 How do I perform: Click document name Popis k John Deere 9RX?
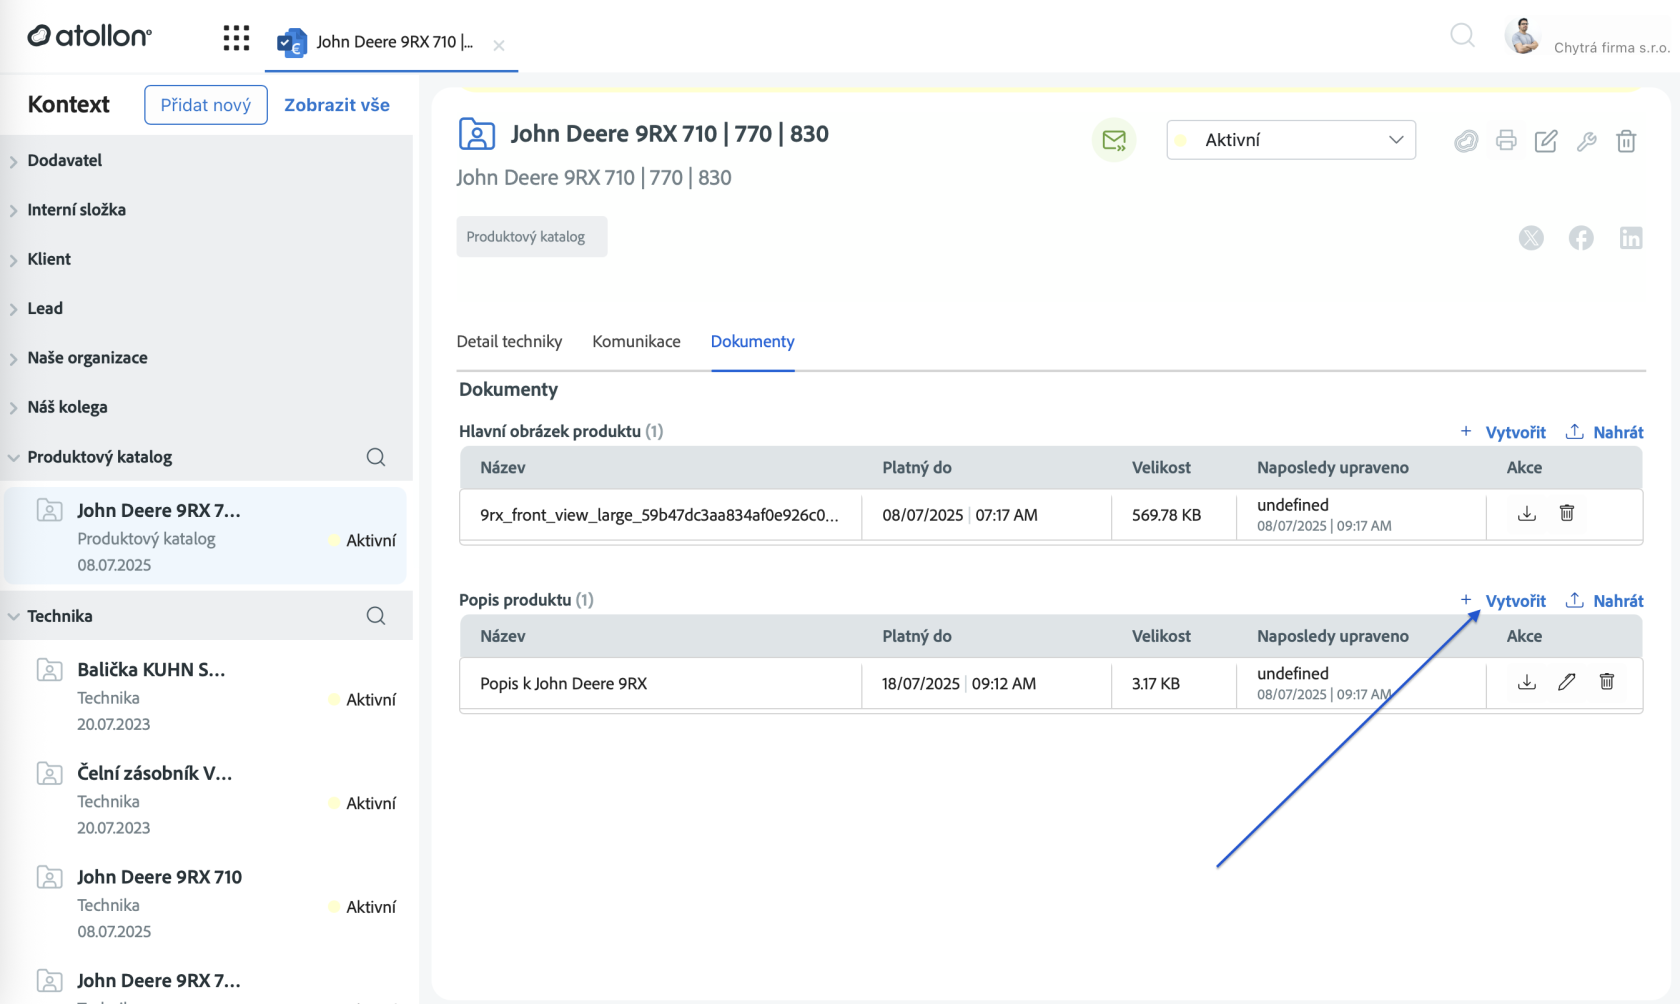[x=563, y=684]
